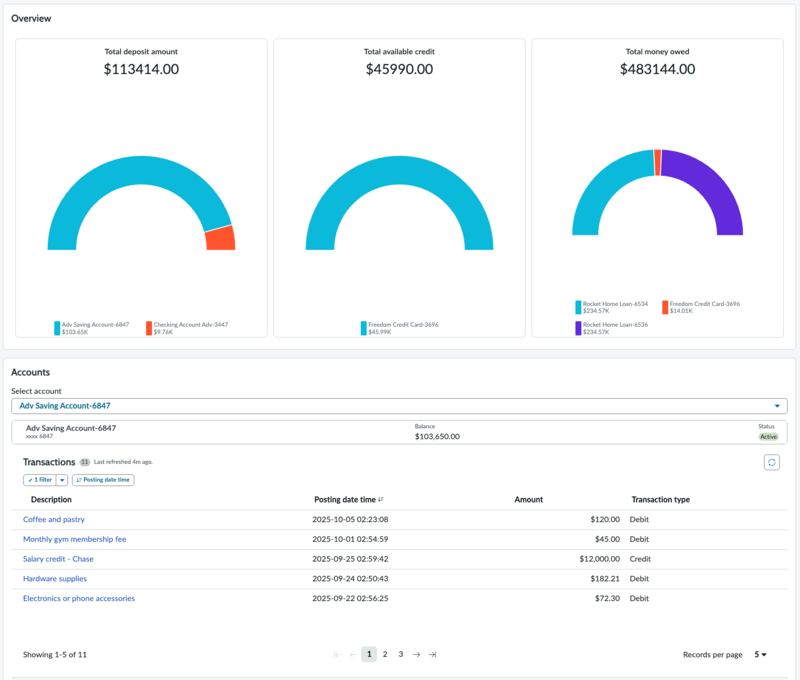Screen dimensions: 800x680
Task: Click the 2025-09-24 02:50:43 posting date
Action: (x=351, y=578)
